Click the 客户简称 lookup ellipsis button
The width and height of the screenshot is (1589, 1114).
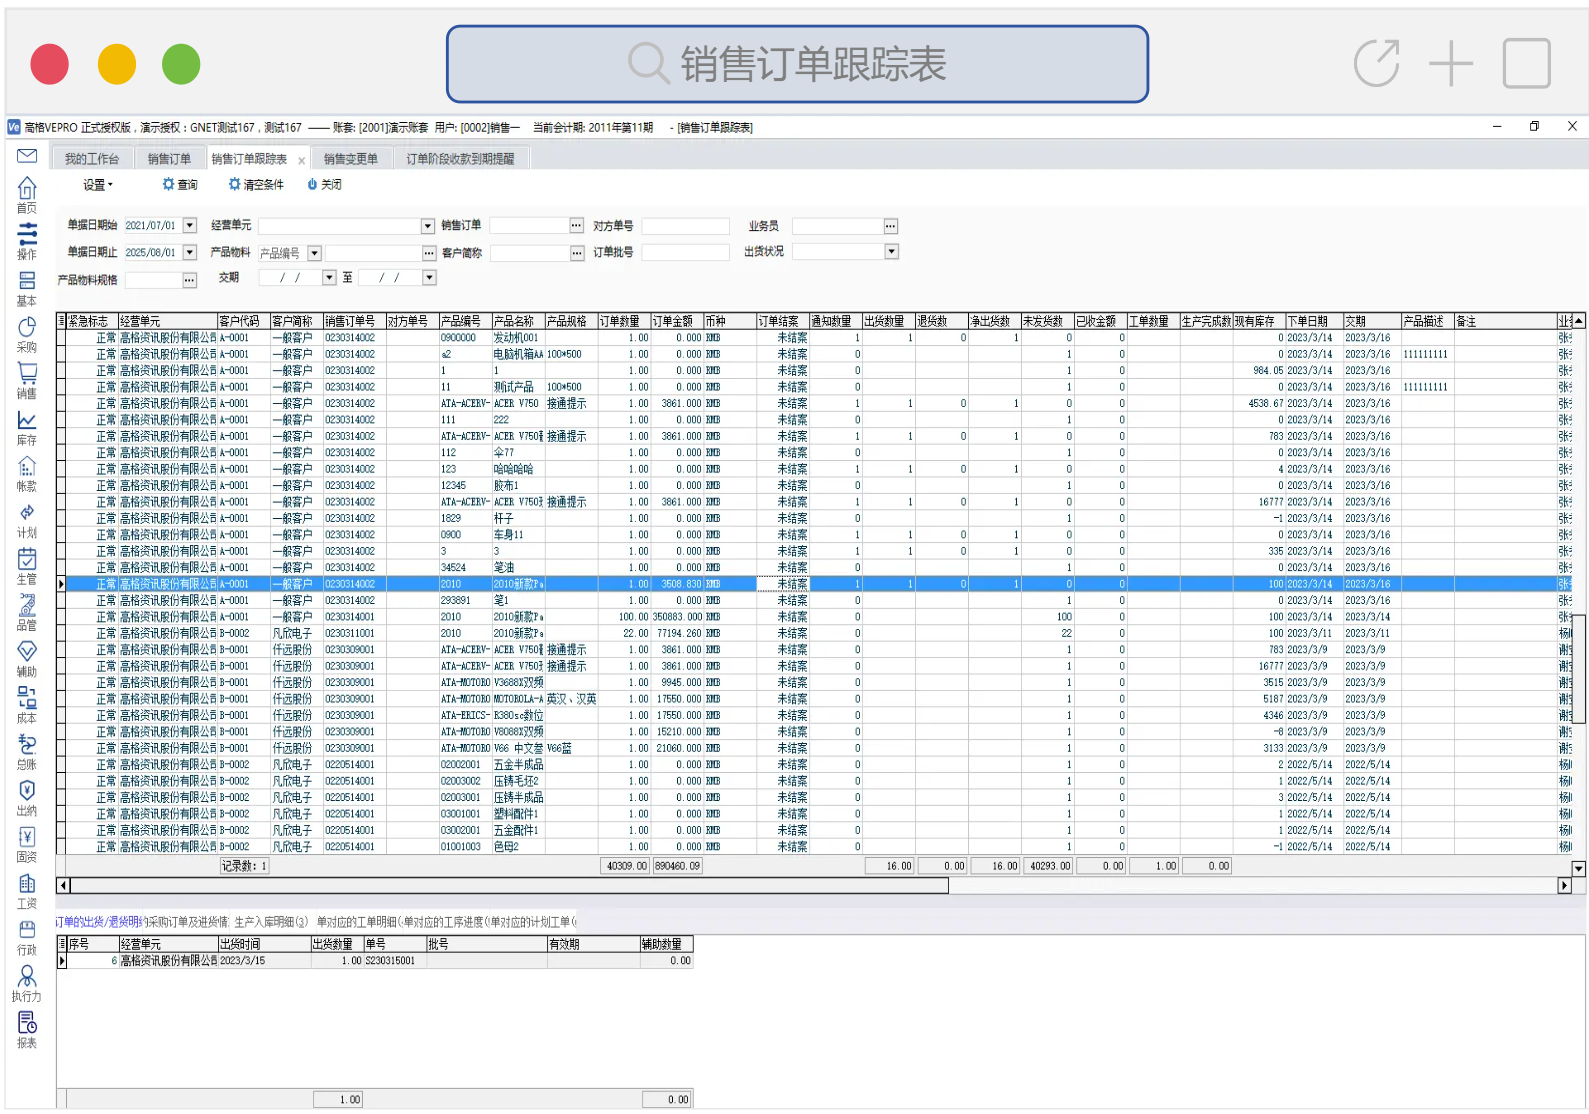(577, 253)
